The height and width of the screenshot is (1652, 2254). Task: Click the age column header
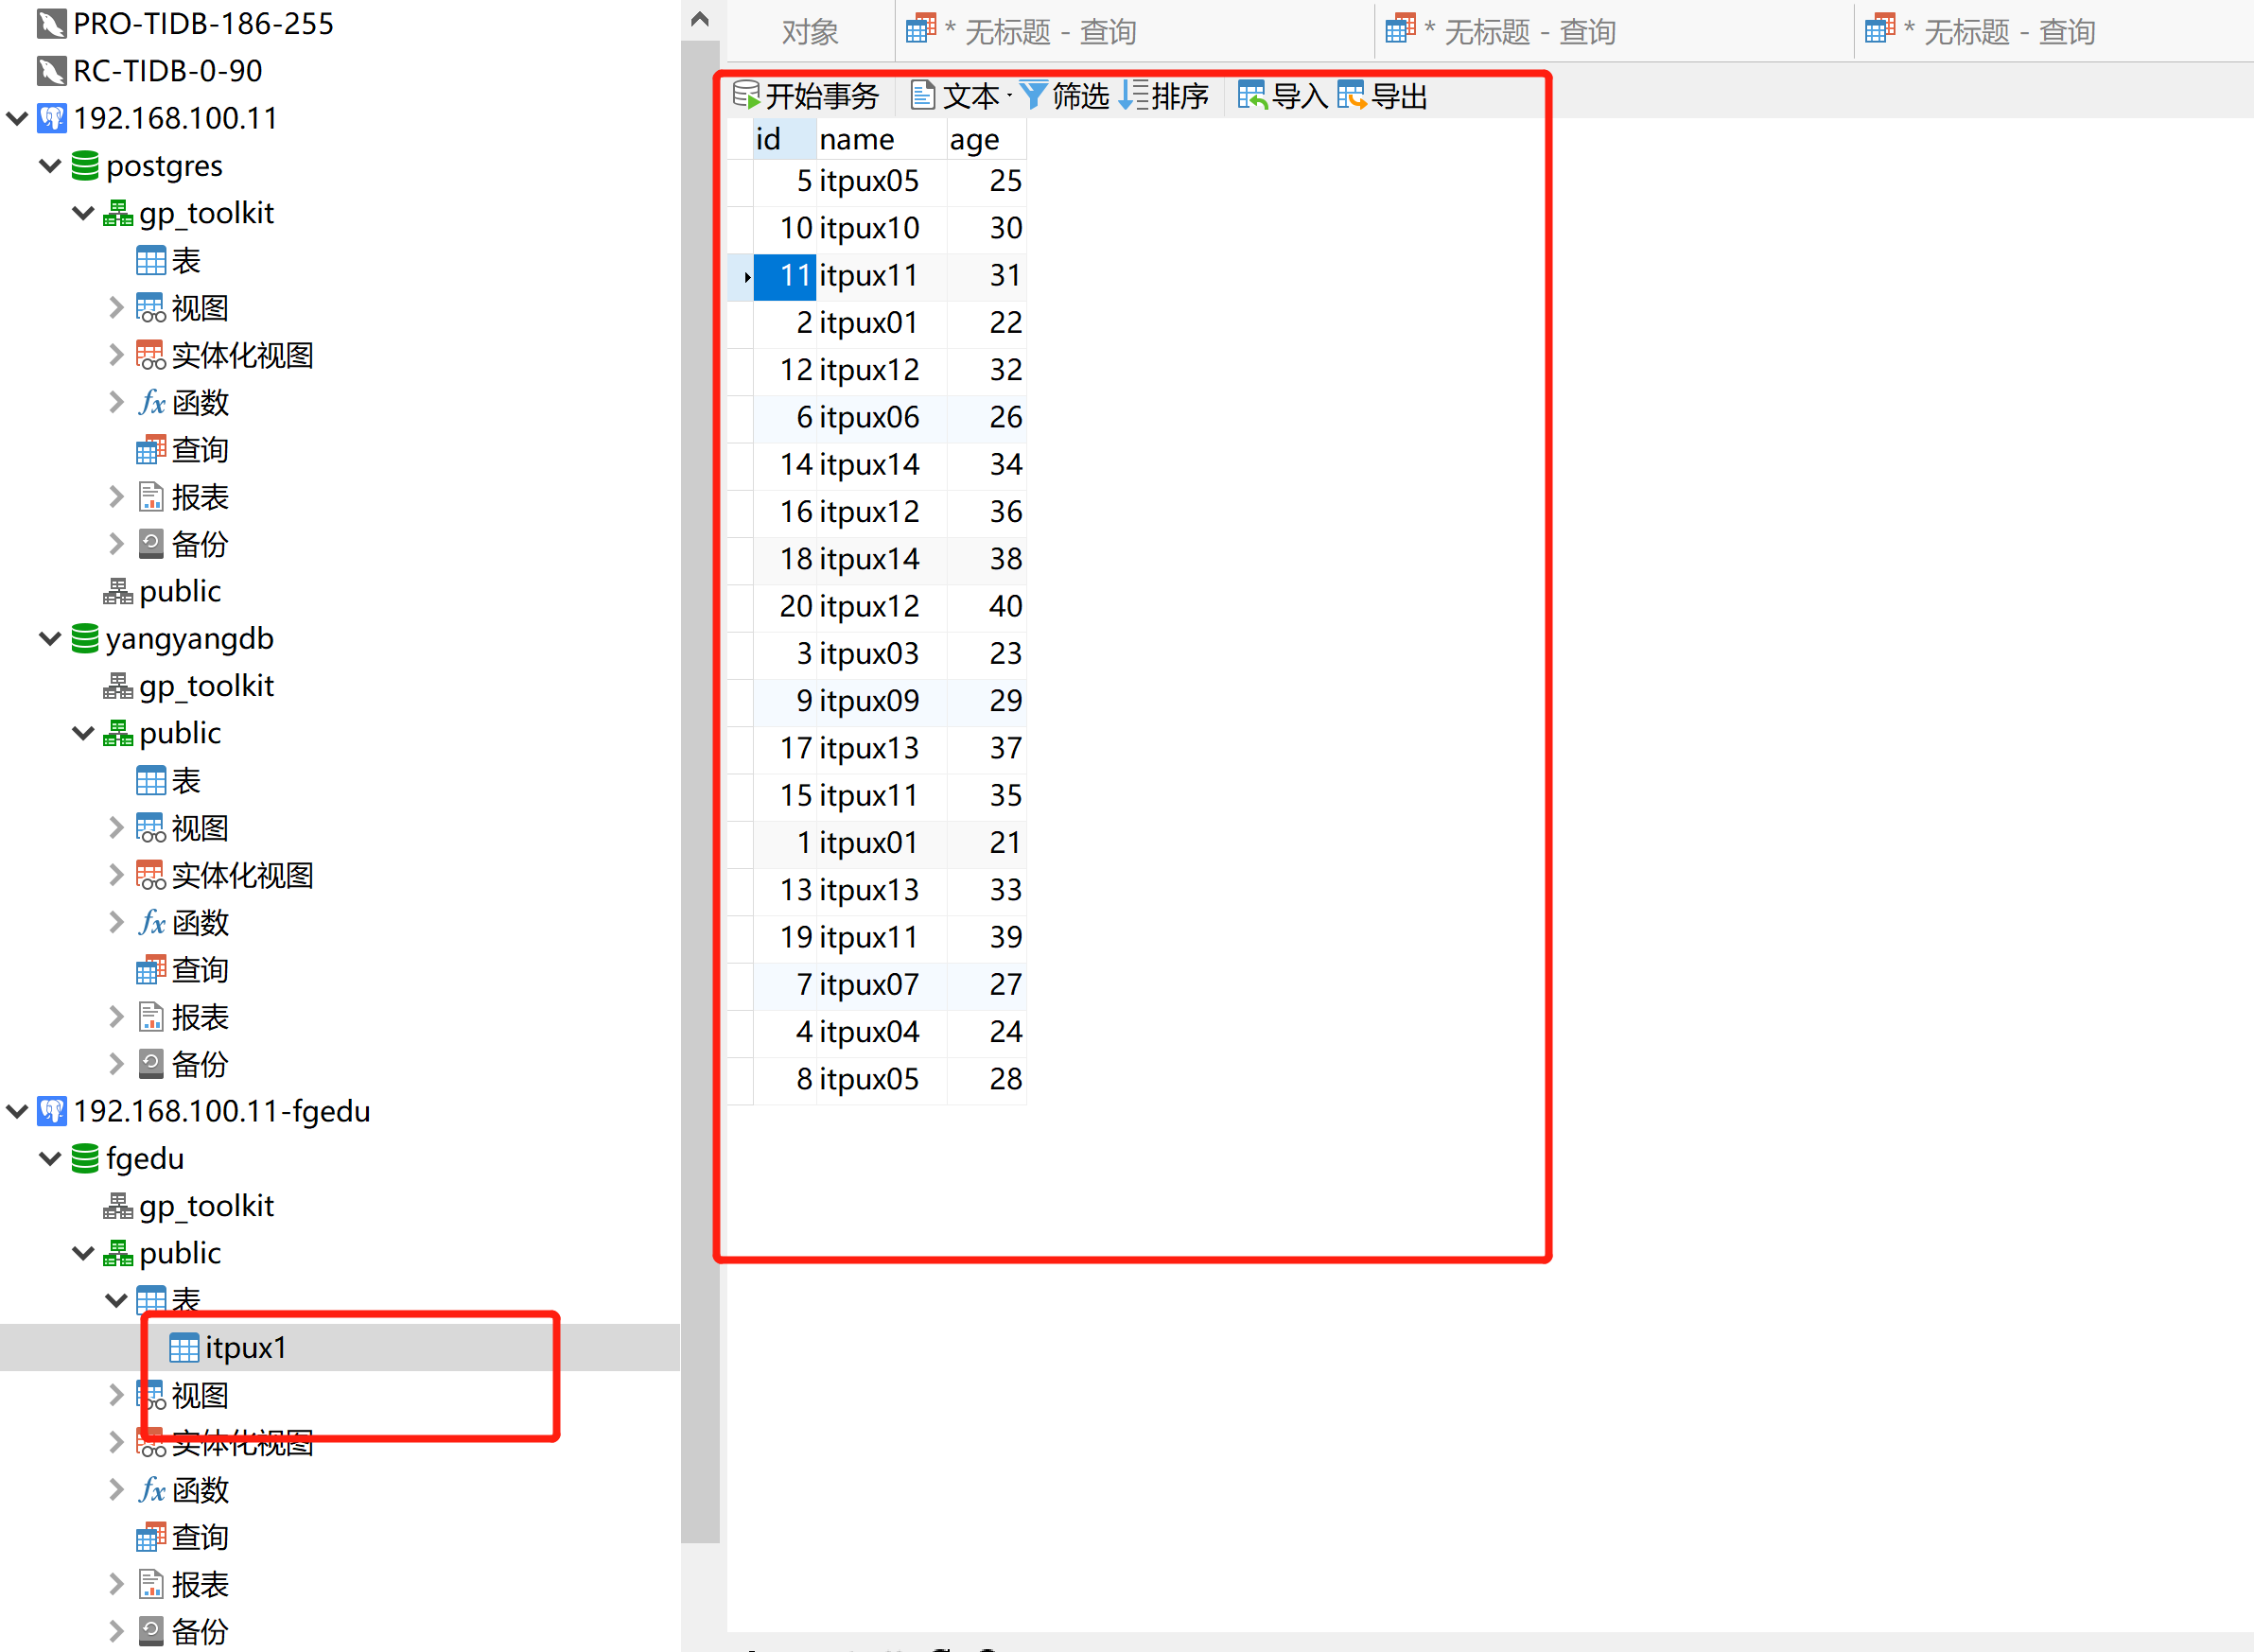[x=986, y=139]
